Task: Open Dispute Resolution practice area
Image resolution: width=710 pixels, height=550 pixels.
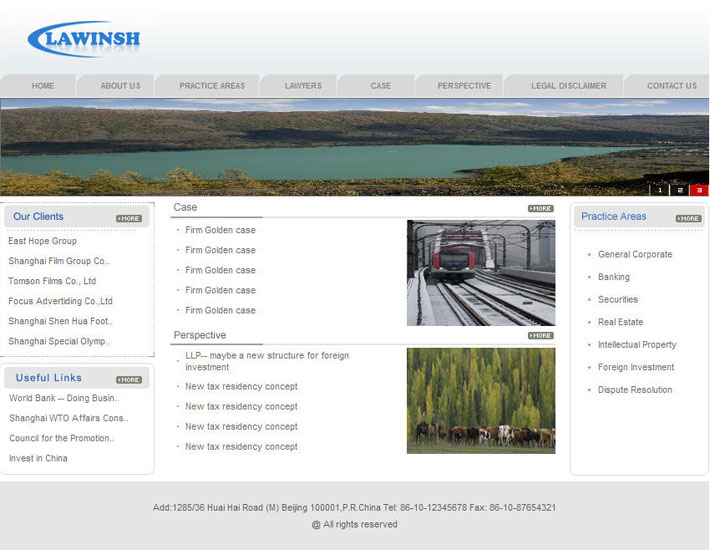Action: [635, 390]
